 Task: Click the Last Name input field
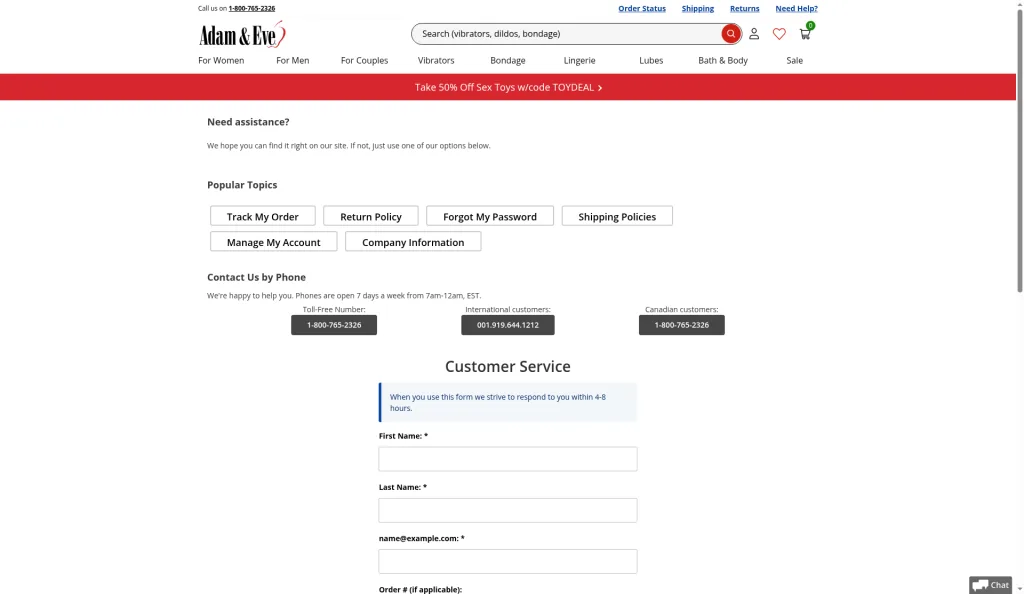point(508,510)
